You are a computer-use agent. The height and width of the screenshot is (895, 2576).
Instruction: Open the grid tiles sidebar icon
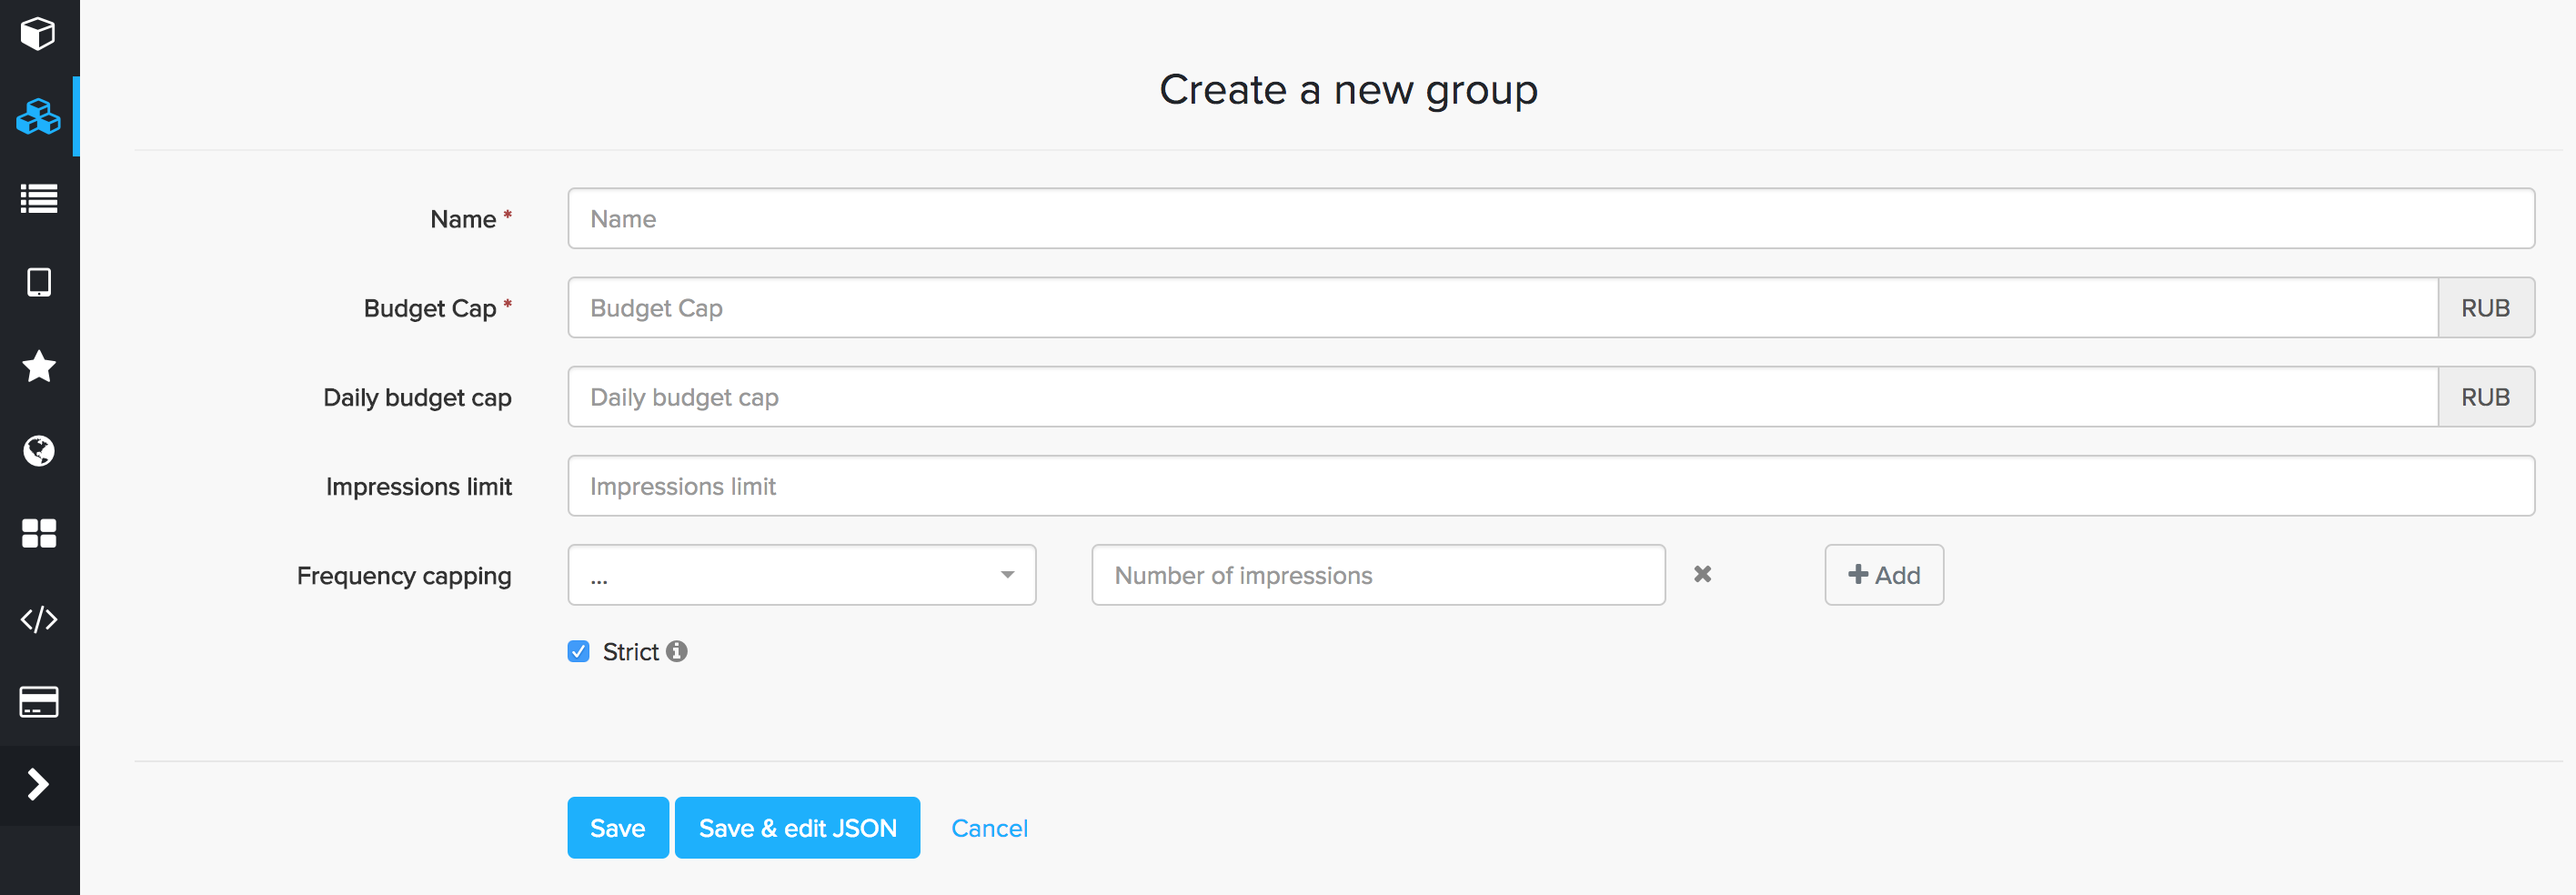pos(38,534)
